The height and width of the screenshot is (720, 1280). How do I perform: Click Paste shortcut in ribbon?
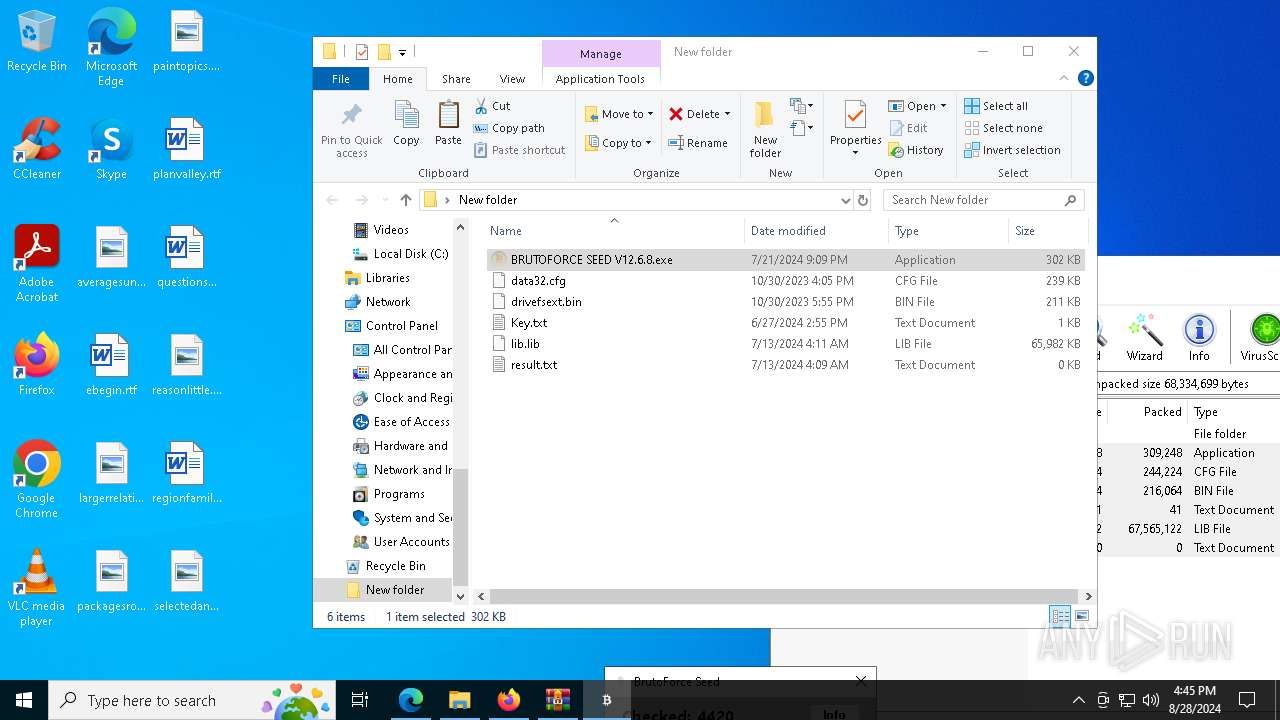[520, 150]
